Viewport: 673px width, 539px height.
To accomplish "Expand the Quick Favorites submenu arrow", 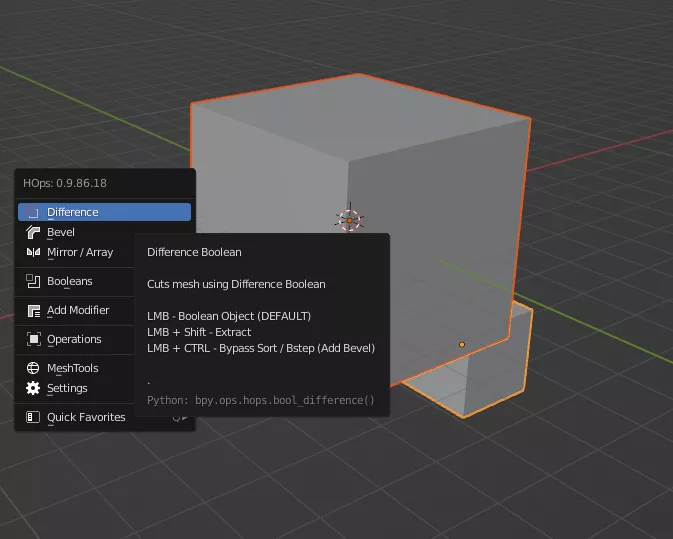I will (183, 418).
